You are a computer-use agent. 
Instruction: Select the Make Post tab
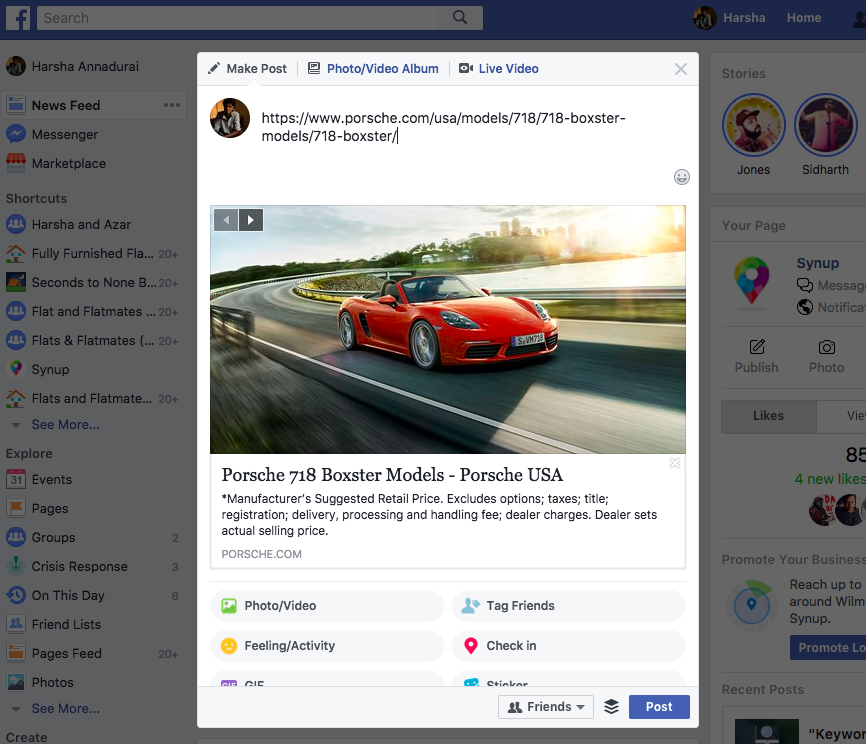(x=247, y=68)
